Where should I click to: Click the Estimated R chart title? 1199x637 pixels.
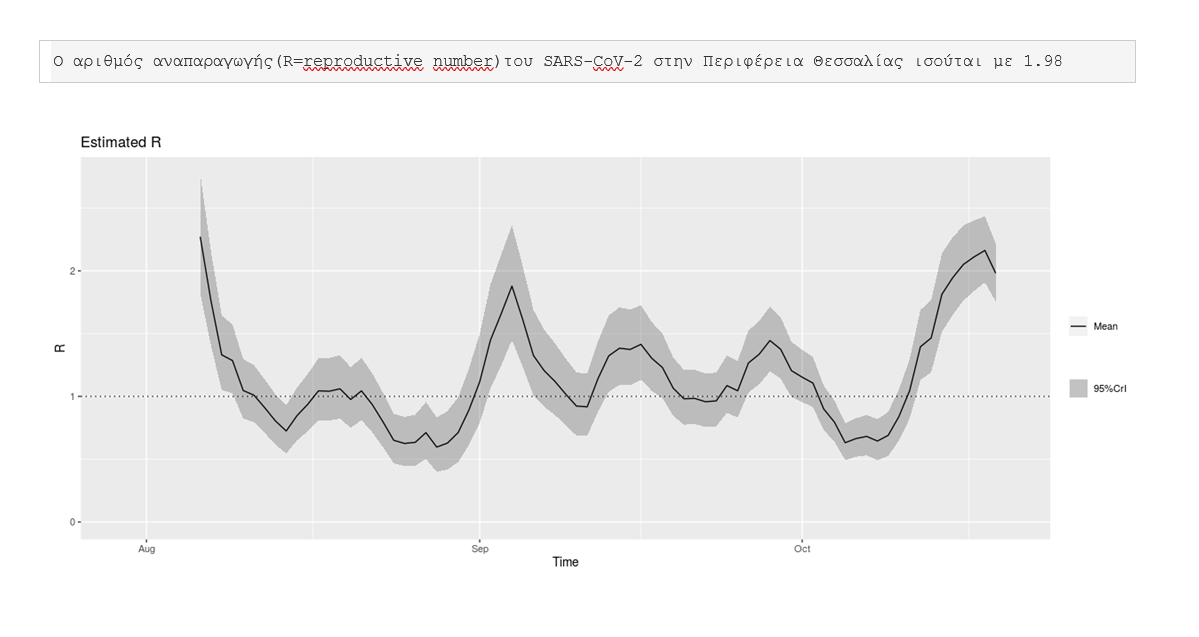tap(121, 142)
